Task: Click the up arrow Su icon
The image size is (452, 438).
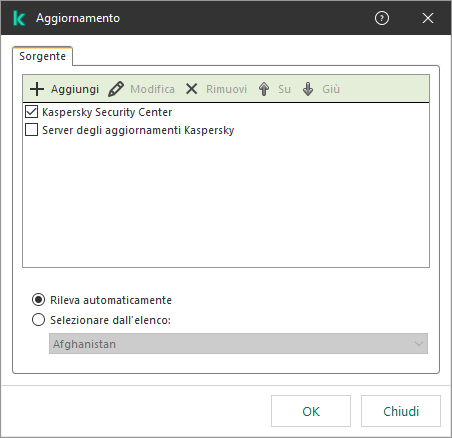Action: [264, 89]
